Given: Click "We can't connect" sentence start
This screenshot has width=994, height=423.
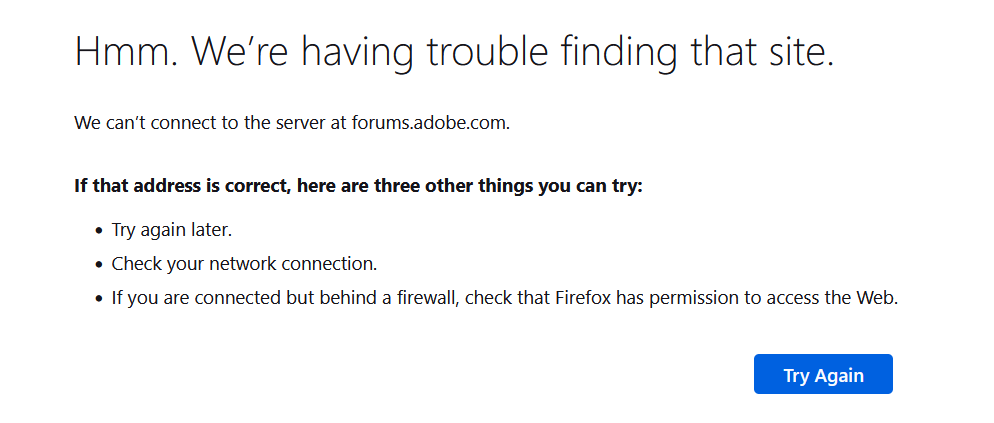Looking at the screenshot, I should [x=135, y=123].
